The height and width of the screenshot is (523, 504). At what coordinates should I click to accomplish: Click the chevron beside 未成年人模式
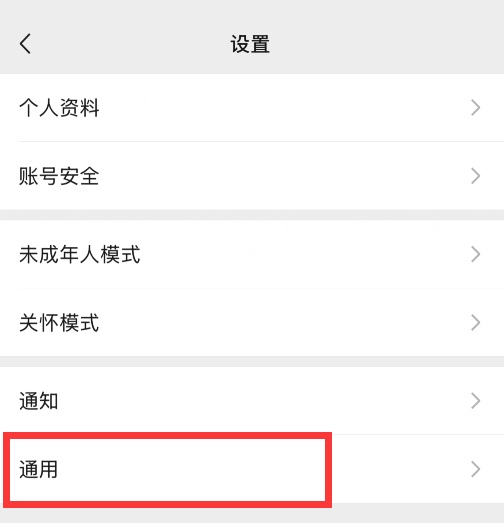pos(476,254)
